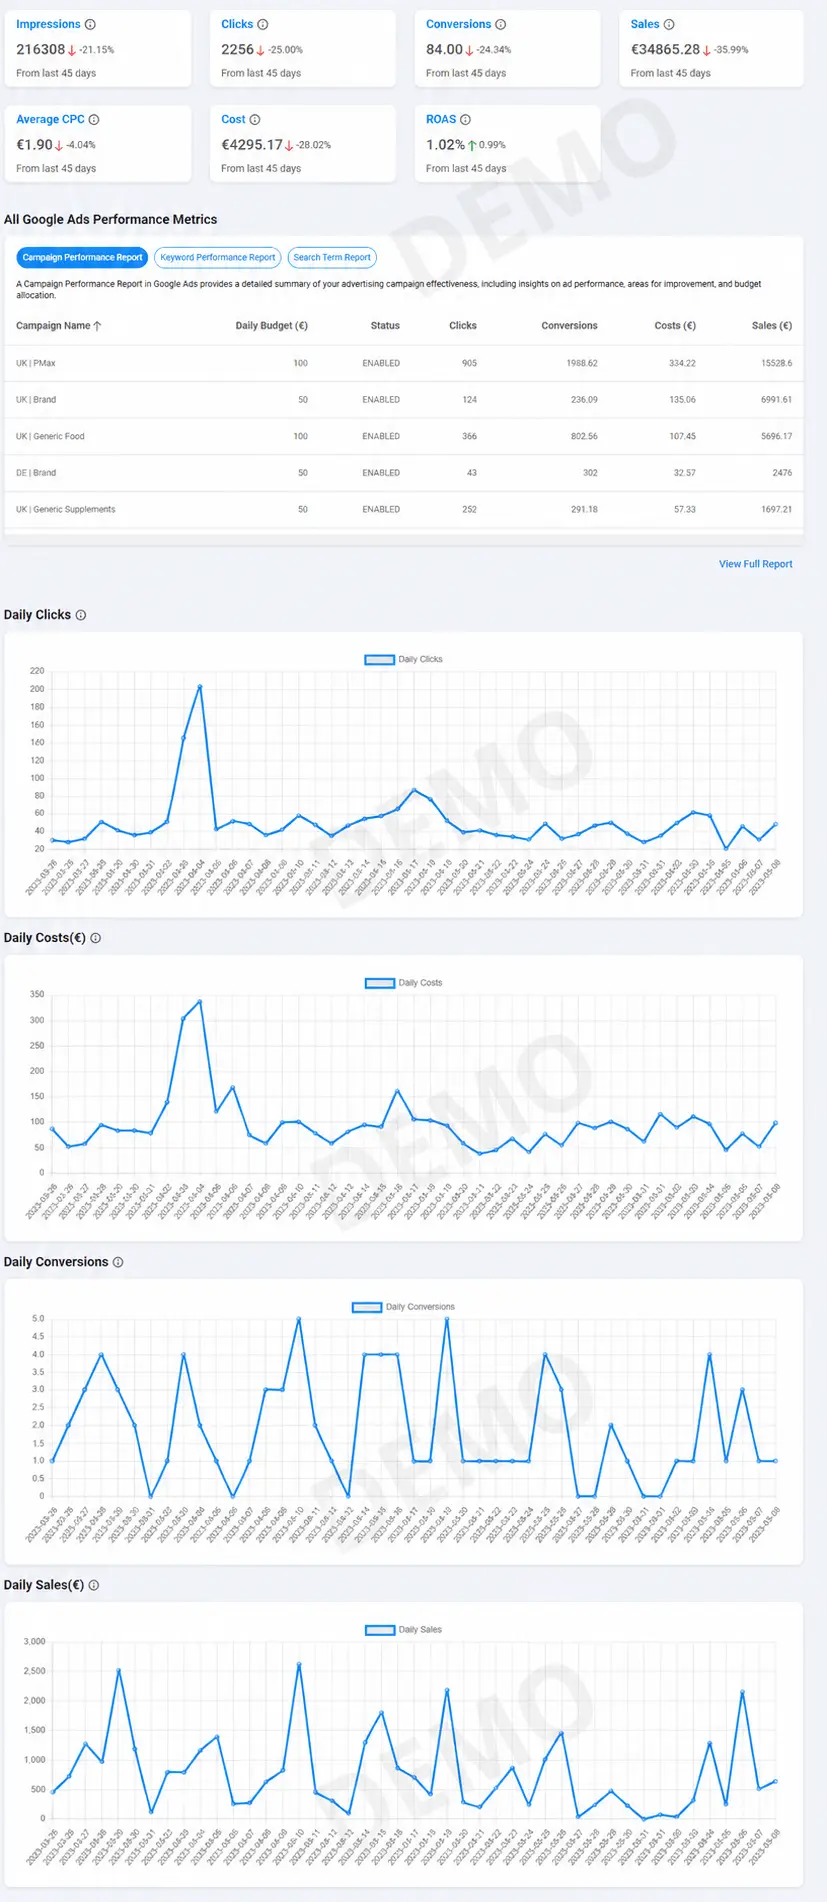
Task: Open info tooltip icon for Conversions card
Action: (501, 24)
